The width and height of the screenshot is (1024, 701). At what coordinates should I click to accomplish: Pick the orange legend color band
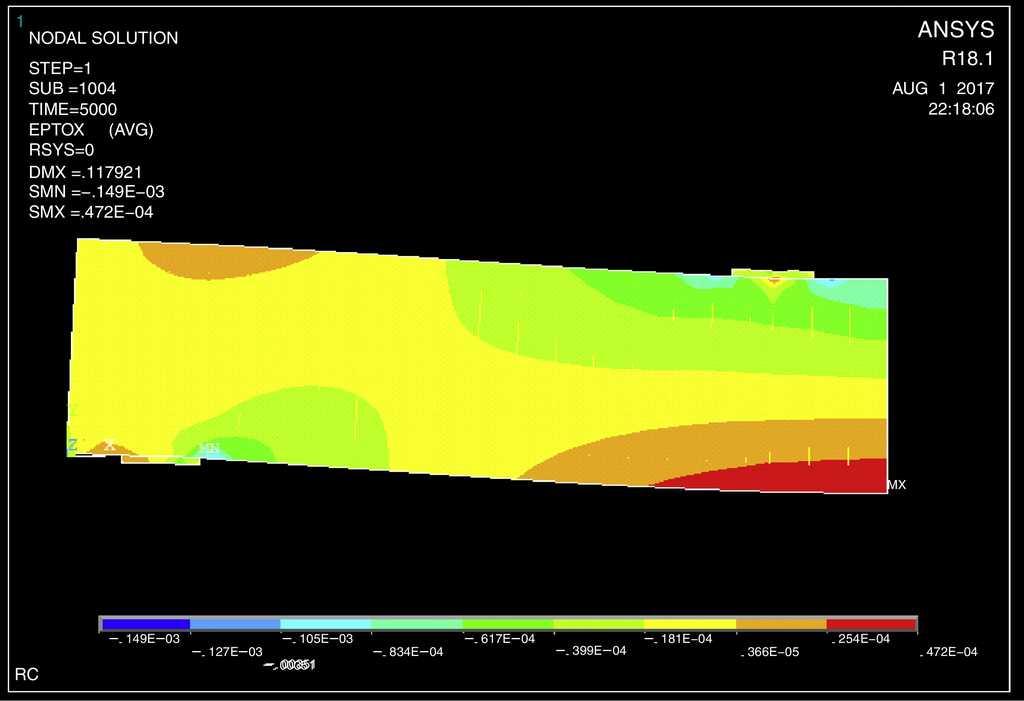780,624
